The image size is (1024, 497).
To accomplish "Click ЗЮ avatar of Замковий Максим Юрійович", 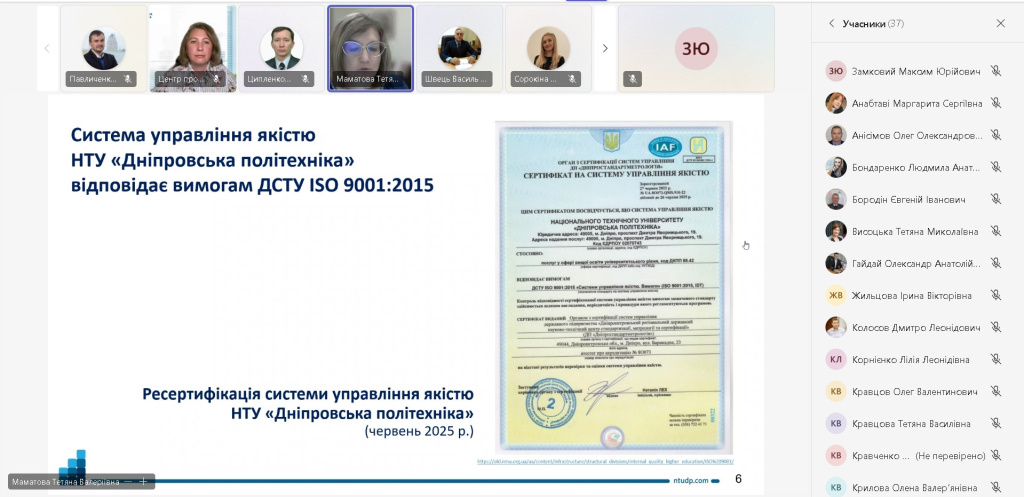I will click(x=836, y=71).
